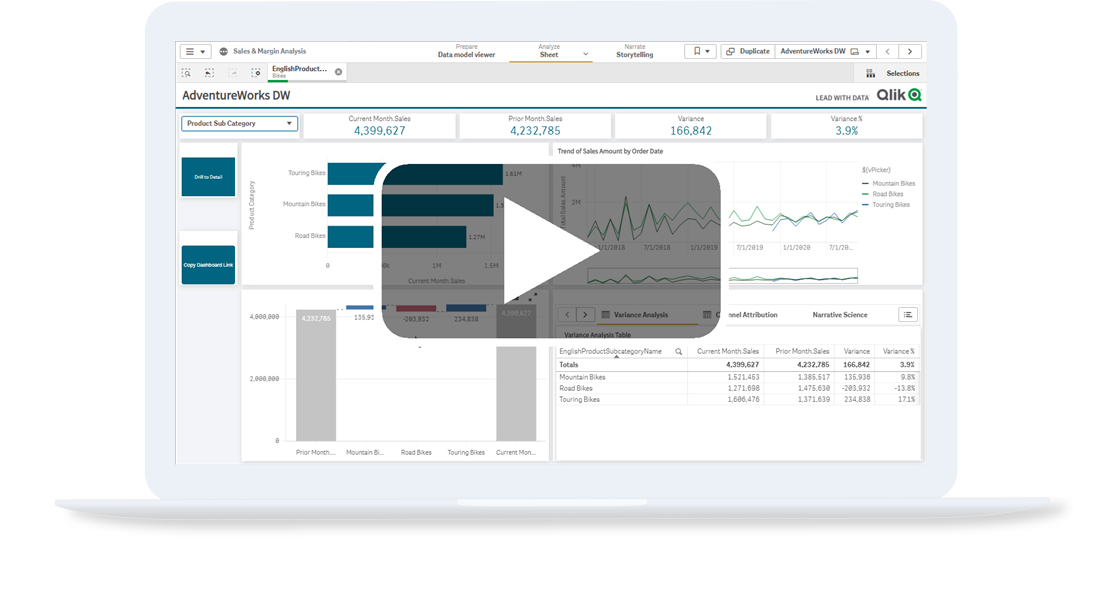Sort by EnglishProductSubcategoryName column header
The width and height of the screenshot is (1101, 593).
coord(610,352)
